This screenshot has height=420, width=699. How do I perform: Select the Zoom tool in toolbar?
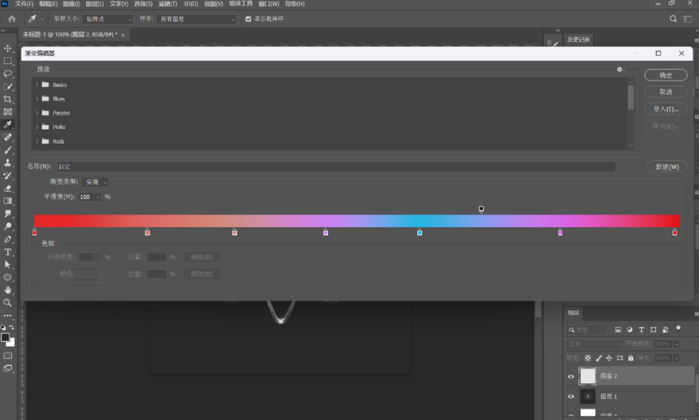(x=8, y=302)
